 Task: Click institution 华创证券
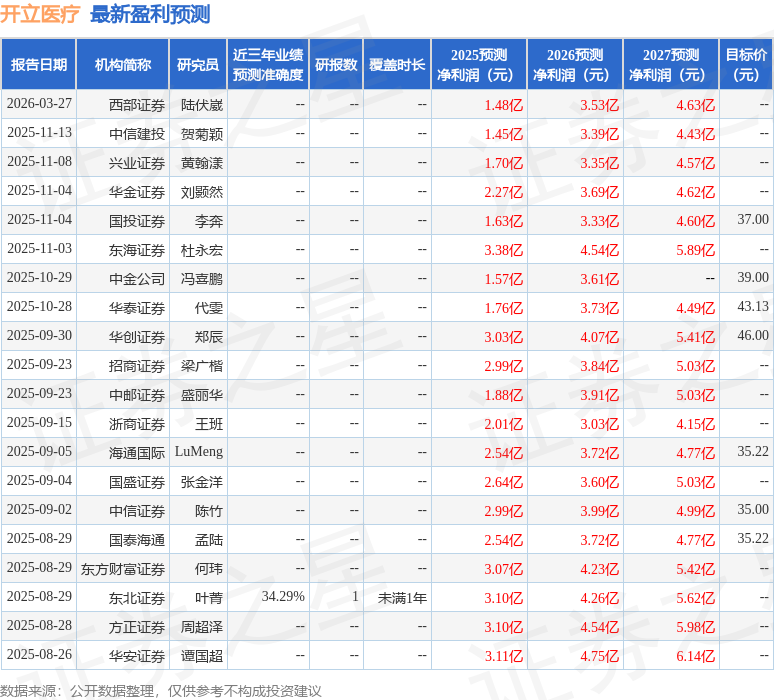coord(137,337)
